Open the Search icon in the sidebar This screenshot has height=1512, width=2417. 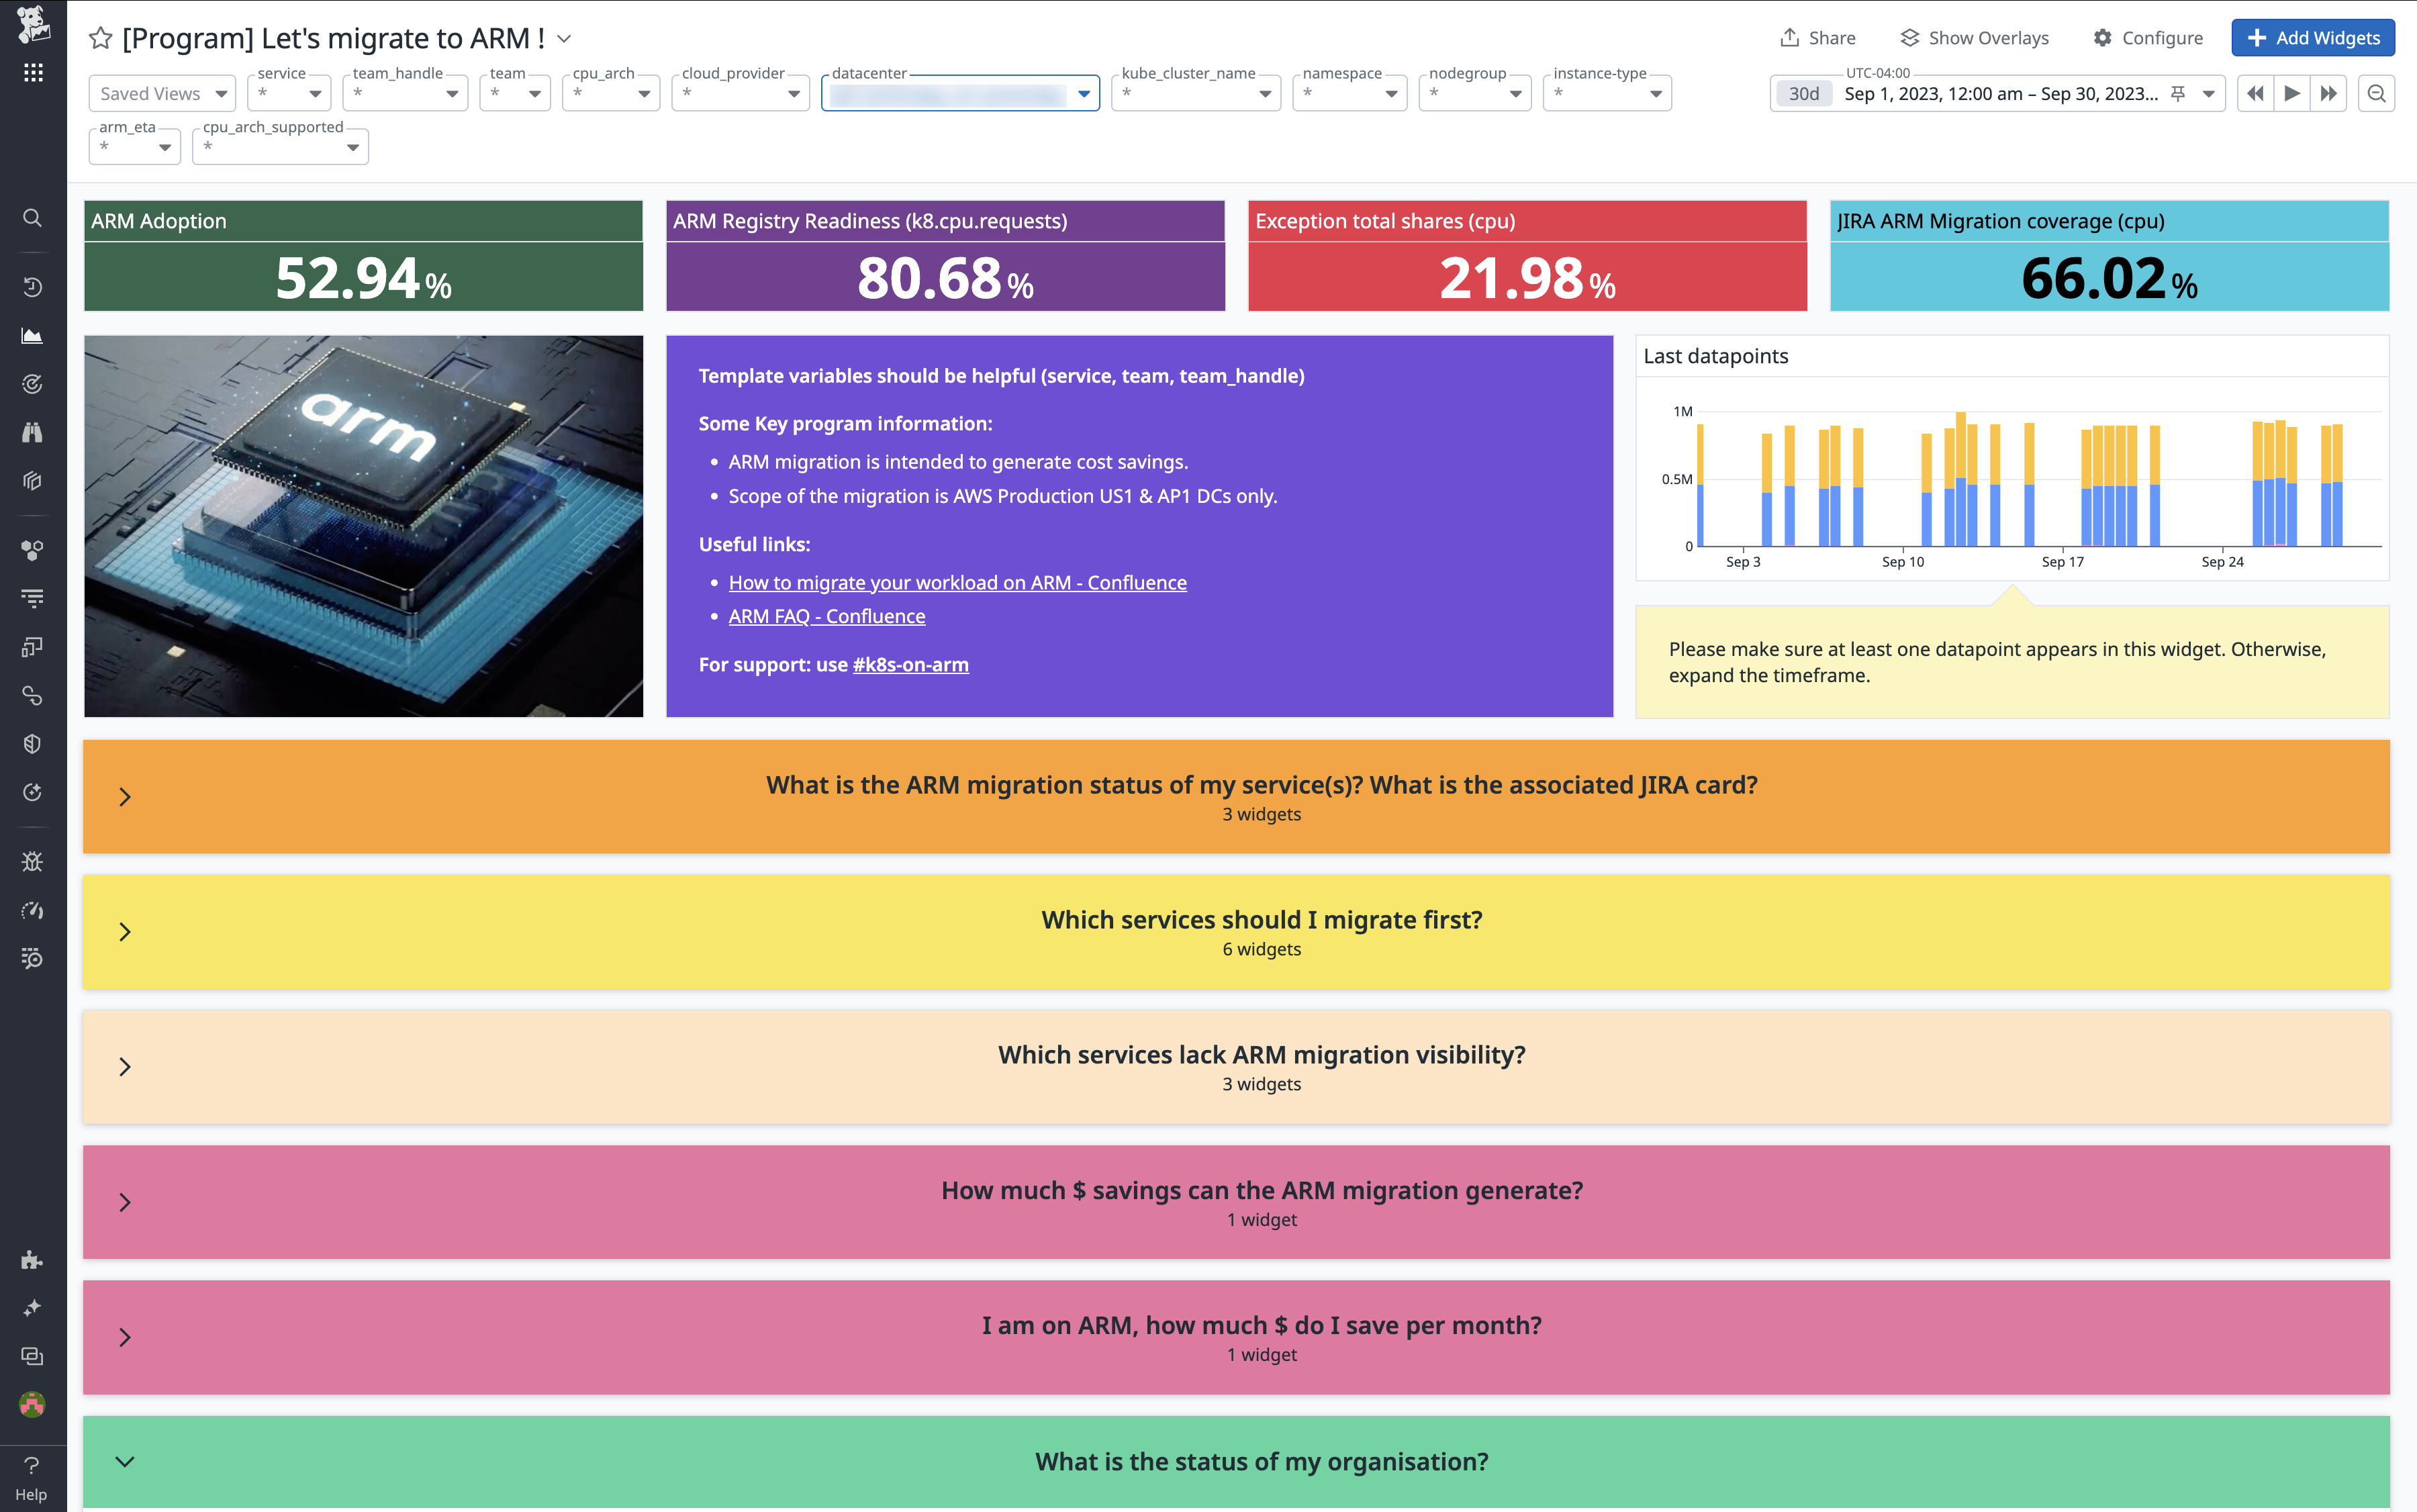(33, 217)
